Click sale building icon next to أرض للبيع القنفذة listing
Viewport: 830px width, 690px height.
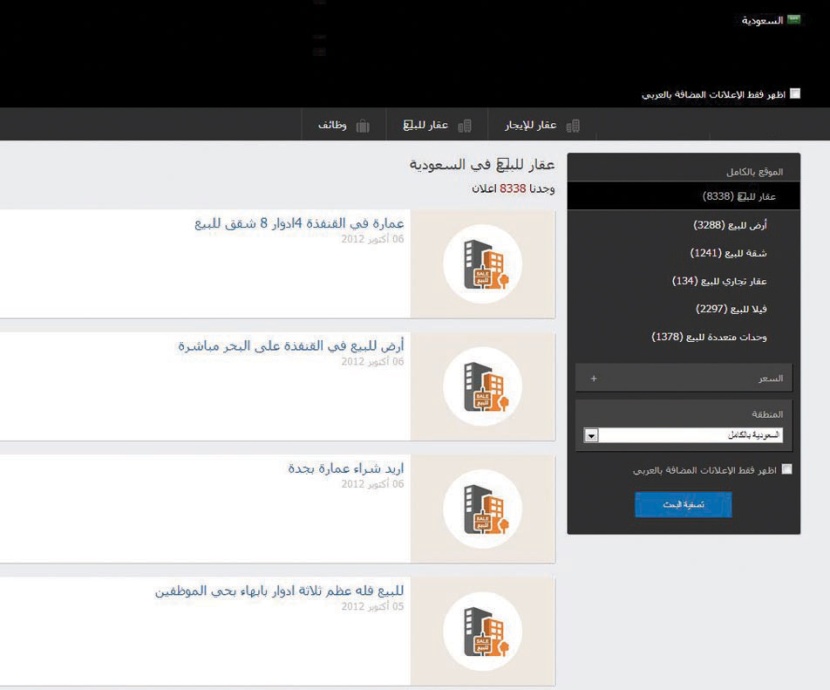pyautogui.click(x=484, y=386)
